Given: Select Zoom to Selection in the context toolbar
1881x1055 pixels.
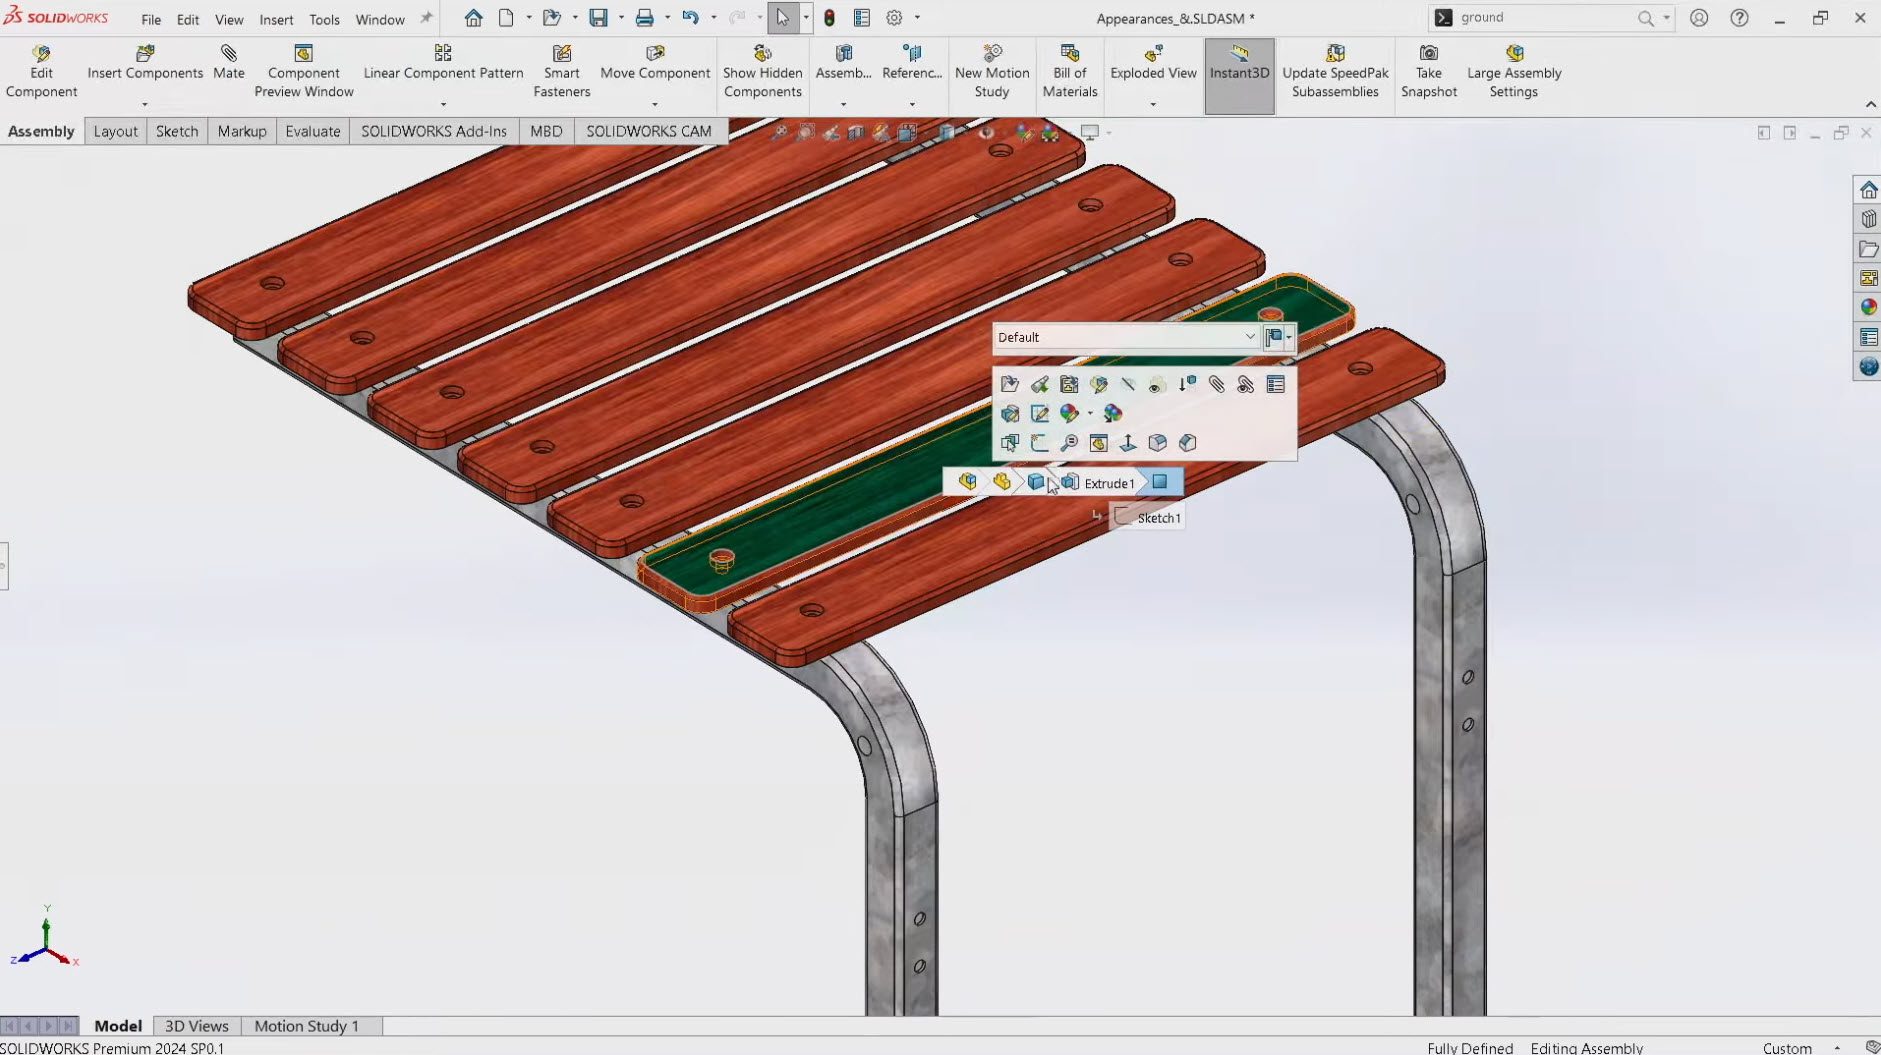Looking at the screenshot, I should click(x=1068, y=445).
